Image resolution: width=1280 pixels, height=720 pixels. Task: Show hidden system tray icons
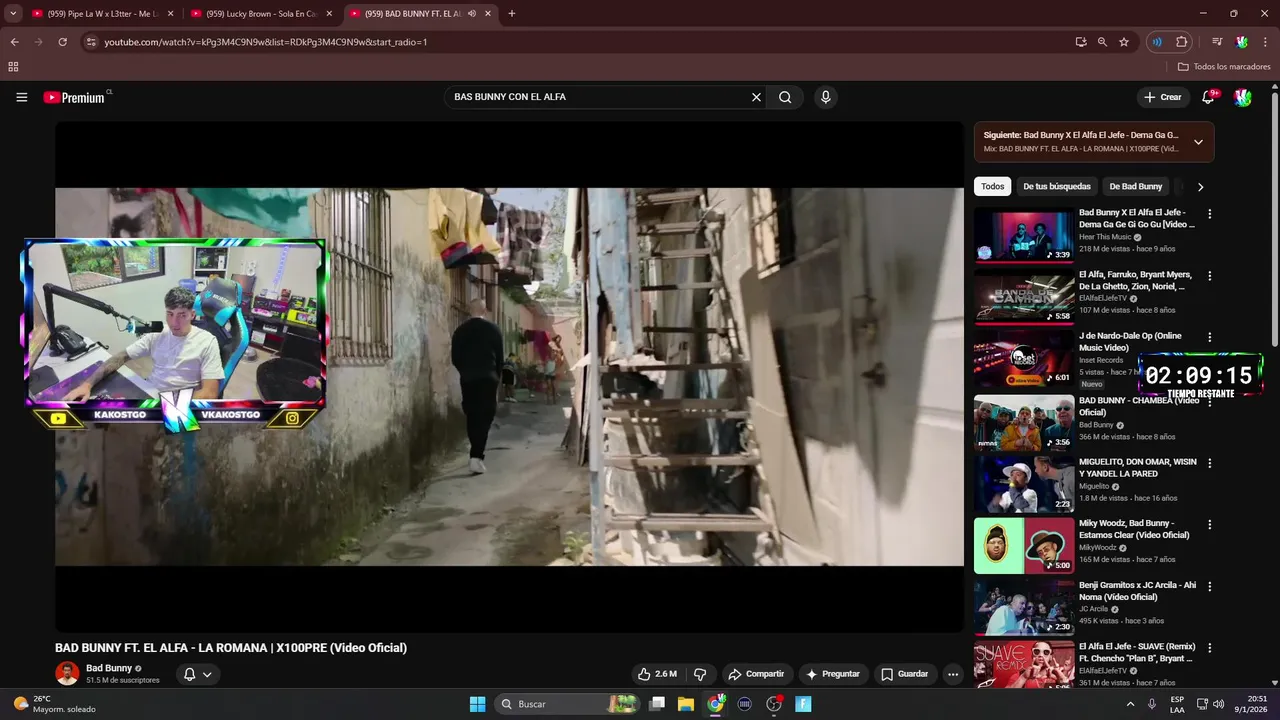pos(1131,704)
